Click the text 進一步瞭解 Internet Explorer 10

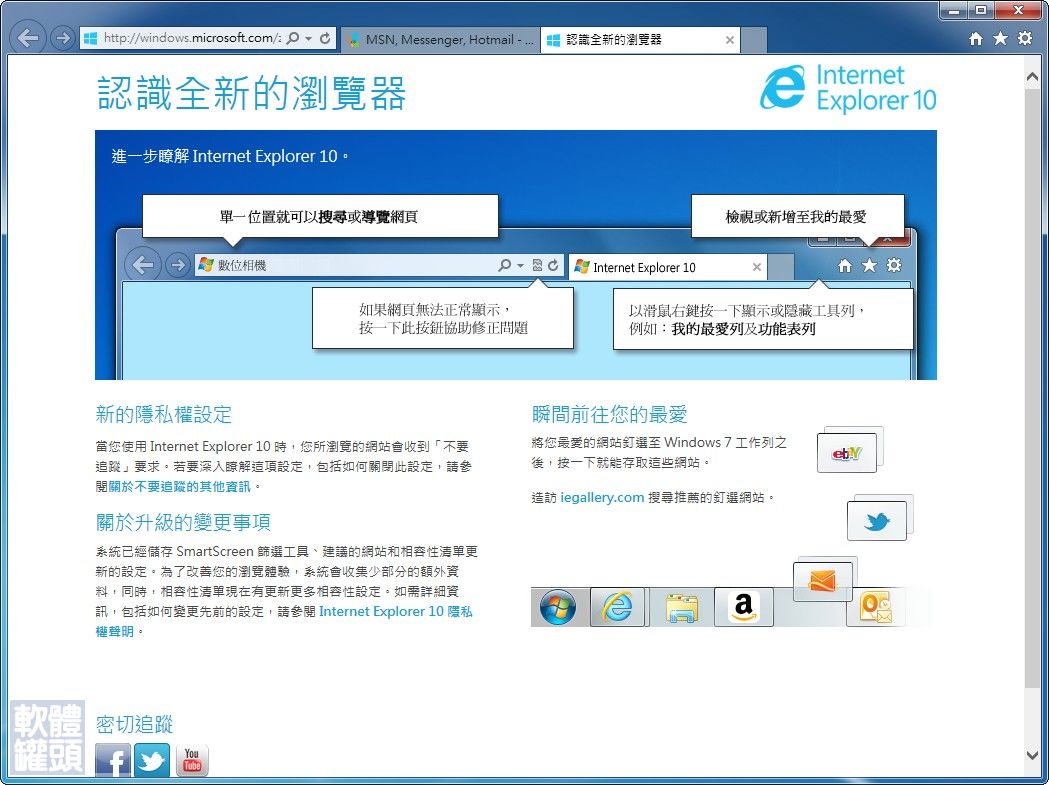(229, 157)
